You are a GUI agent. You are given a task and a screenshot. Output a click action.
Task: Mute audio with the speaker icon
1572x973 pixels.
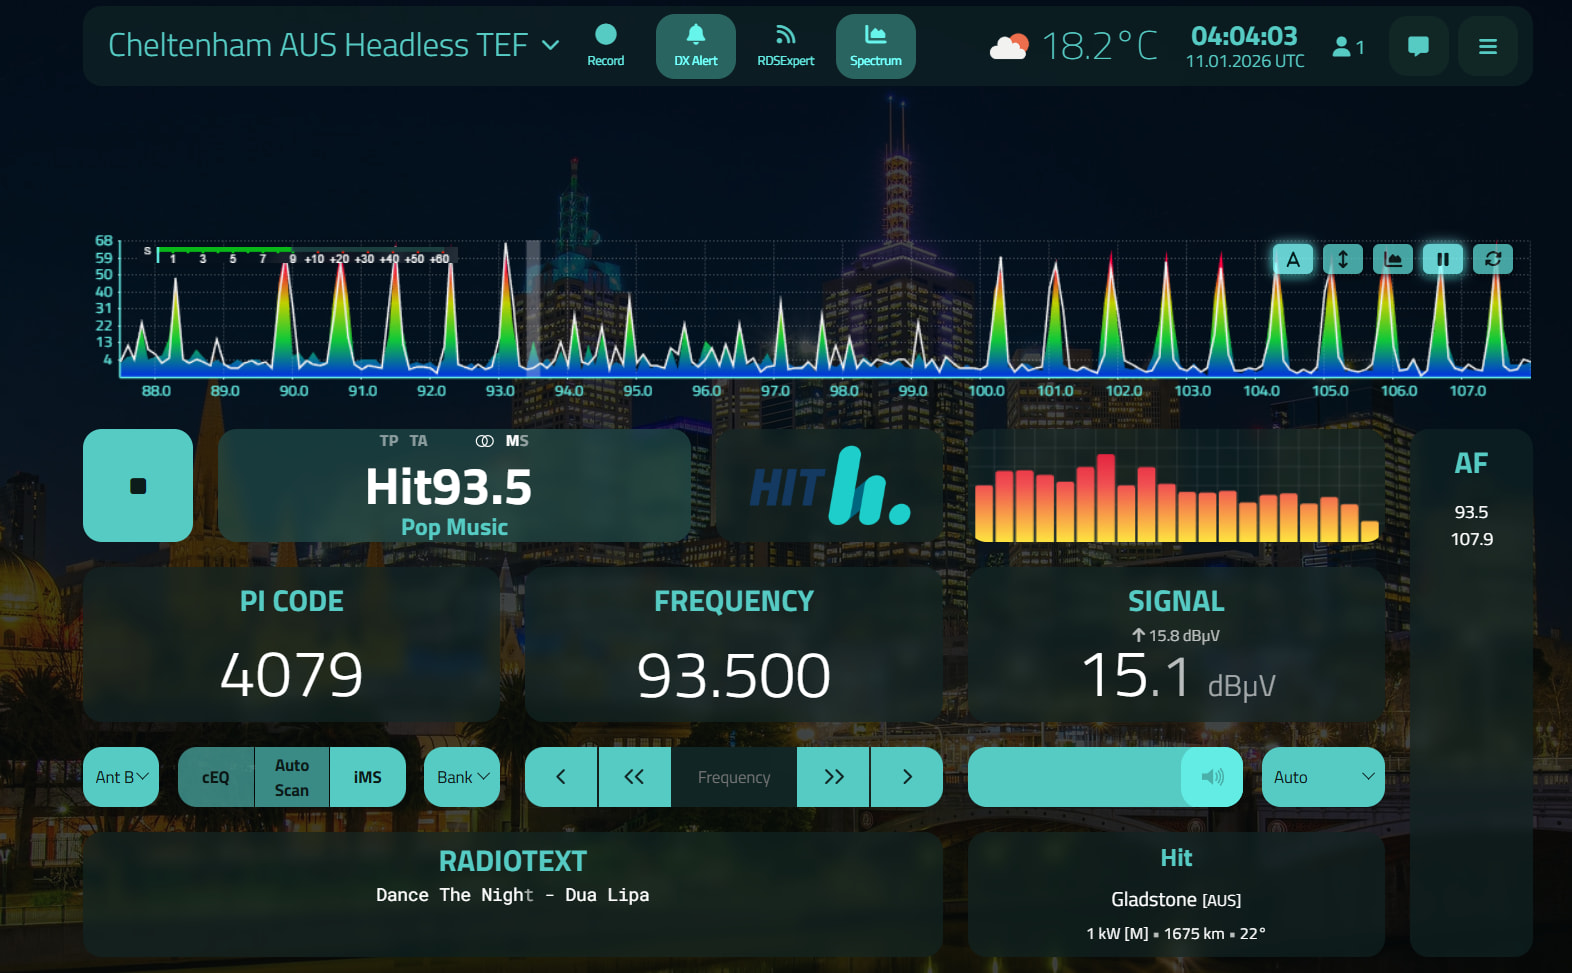[x=1212, y=777]
